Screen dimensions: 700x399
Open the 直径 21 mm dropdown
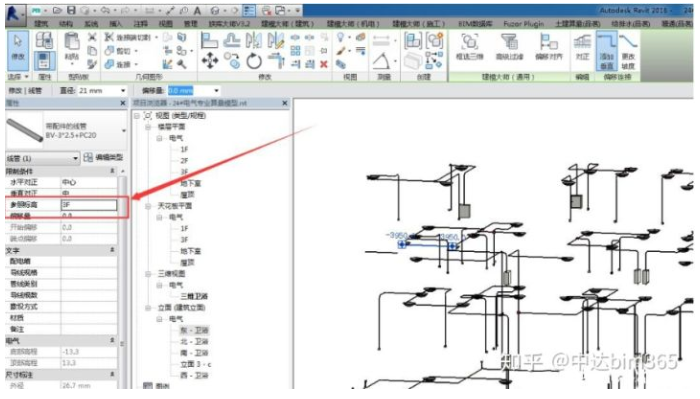pyautogui.click(x=123, y=91)
